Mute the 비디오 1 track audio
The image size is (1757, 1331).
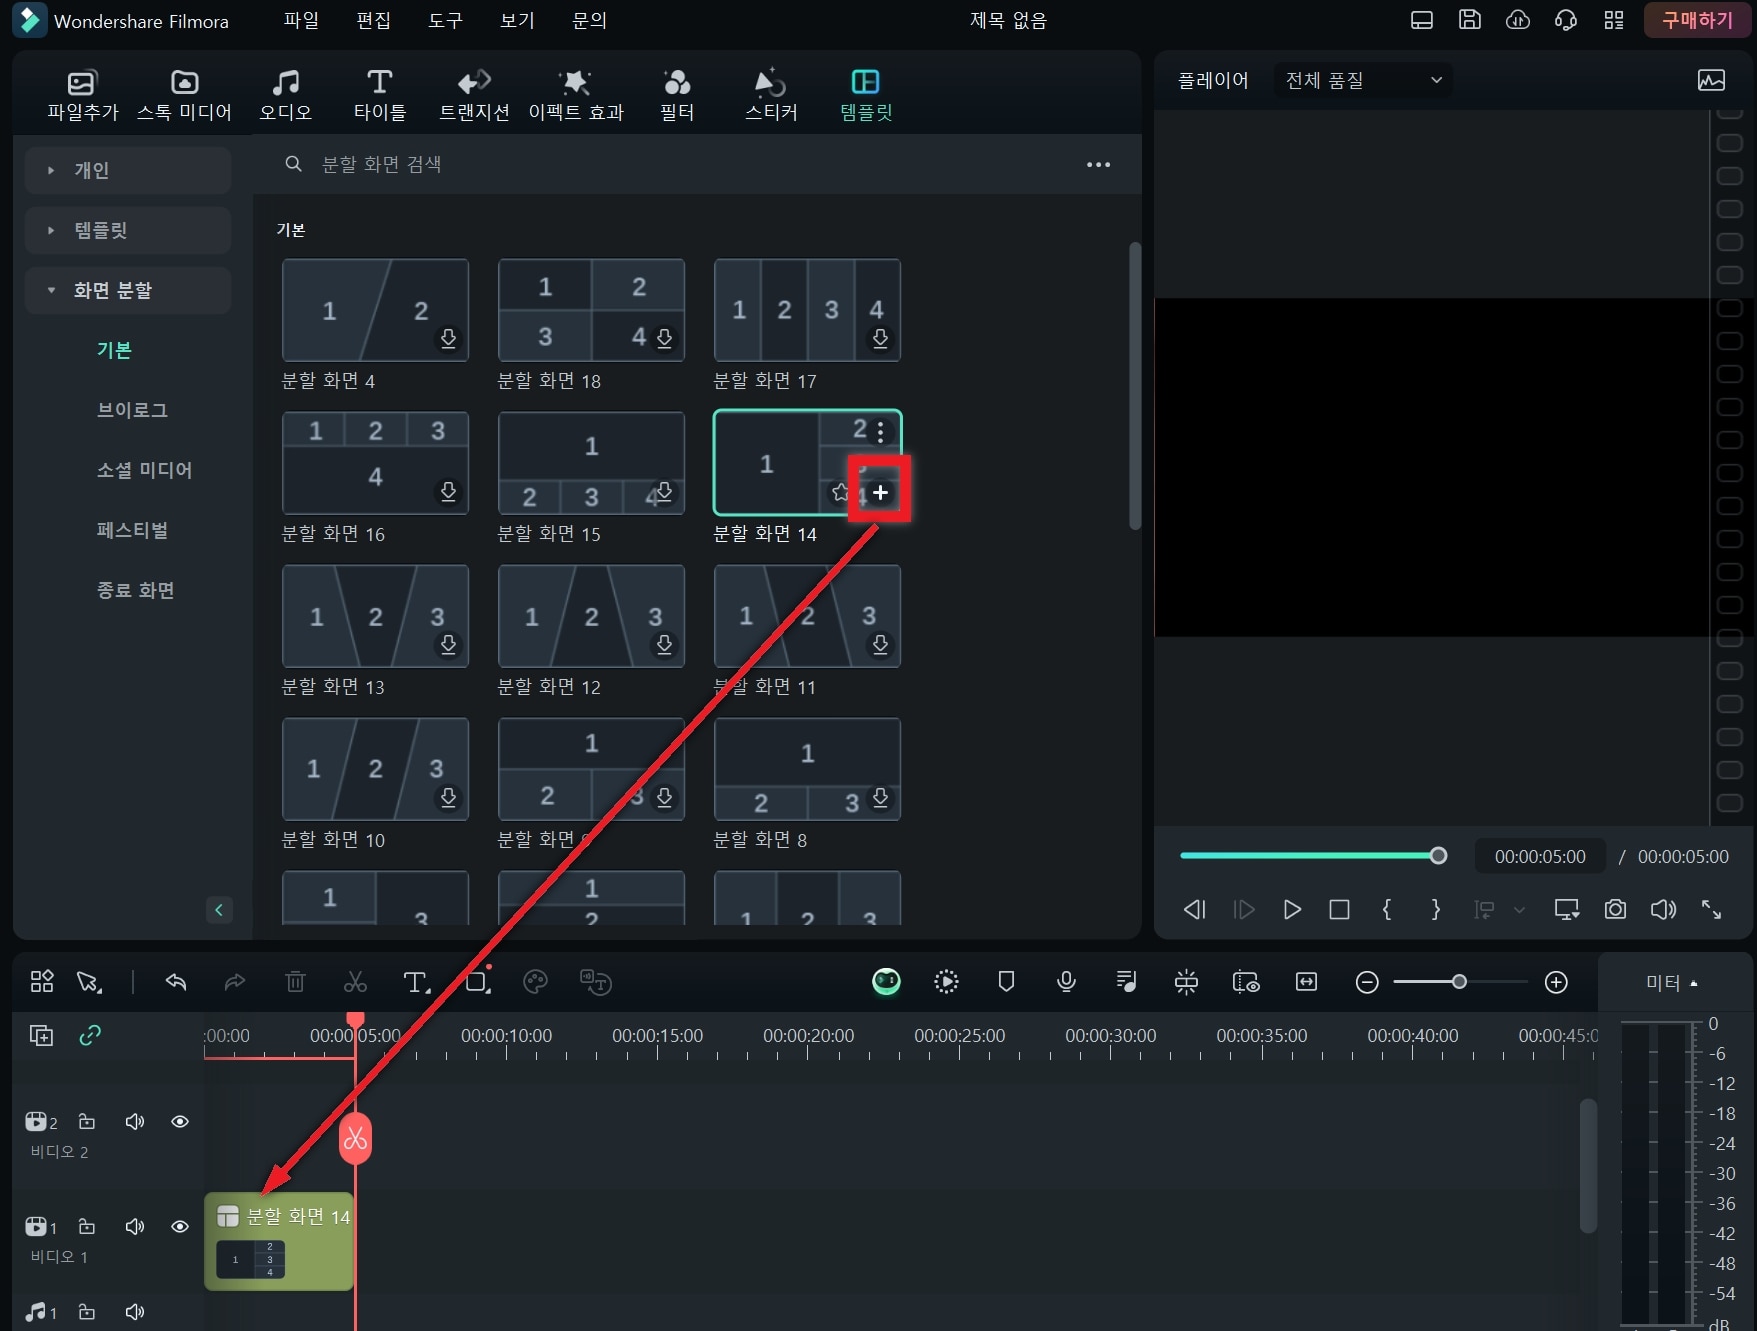pos(134,1226)
